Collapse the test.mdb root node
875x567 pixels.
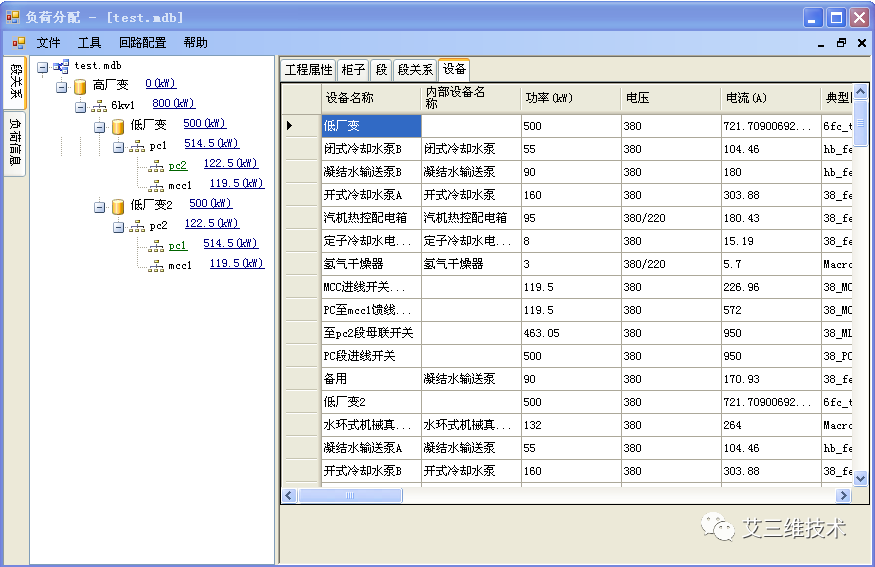[42, 67]
